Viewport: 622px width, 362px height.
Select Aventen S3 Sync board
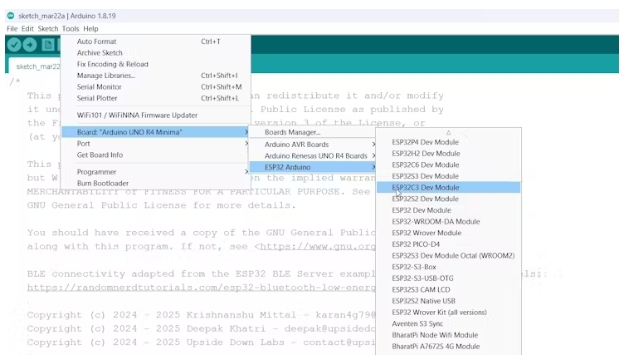(x=448, y=324)
